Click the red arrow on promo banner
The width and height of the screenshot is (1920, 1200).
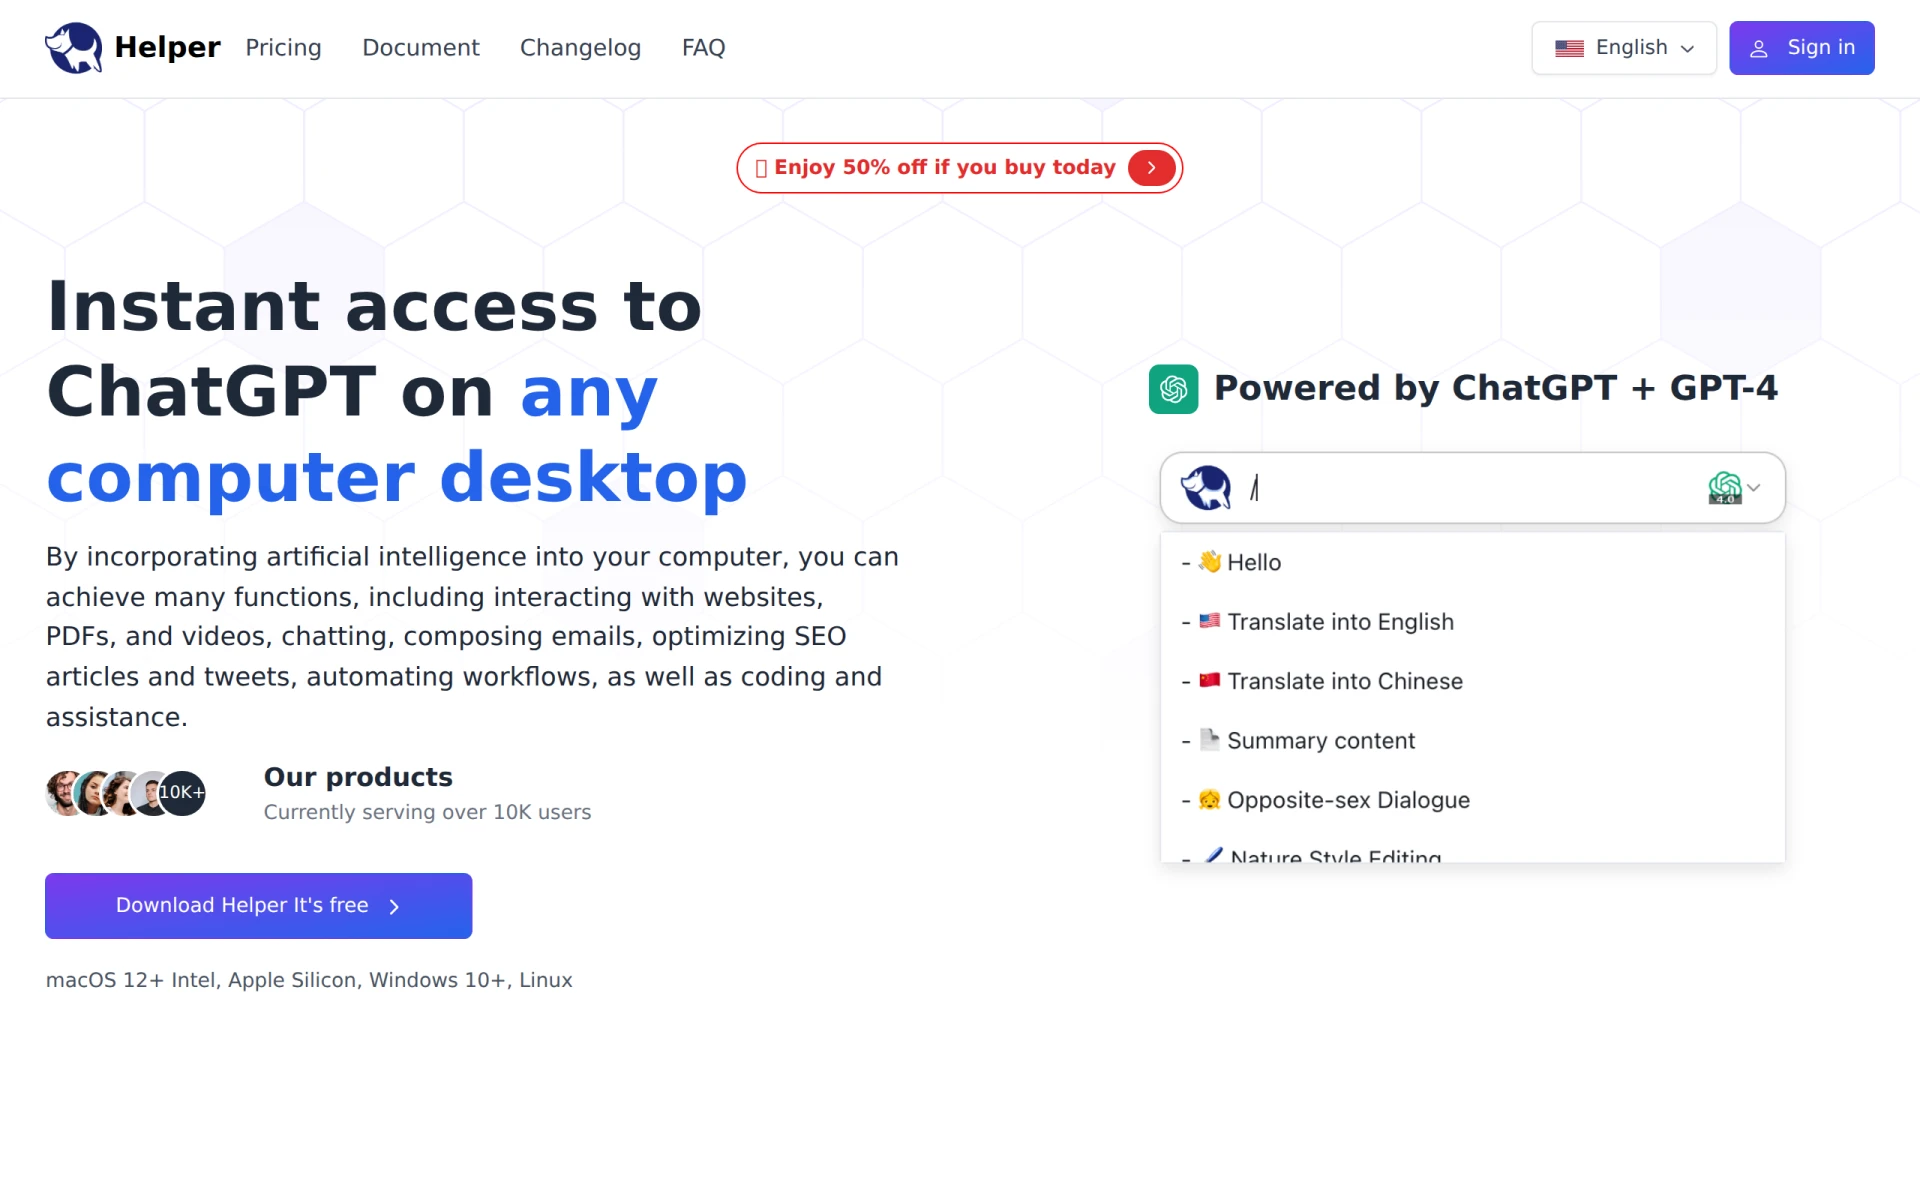pos(1151,168)
